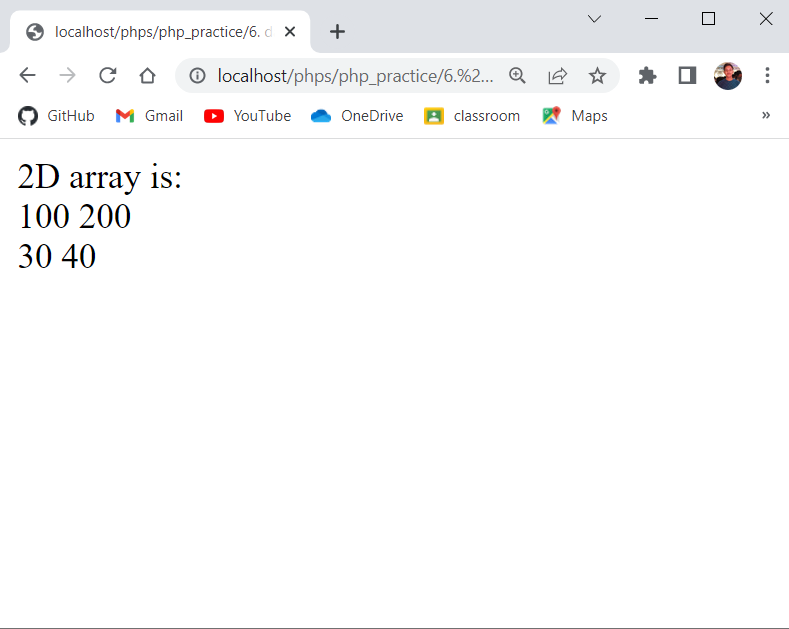Close the localhost tab
789x629 pixels.
(x=290, y=31)
